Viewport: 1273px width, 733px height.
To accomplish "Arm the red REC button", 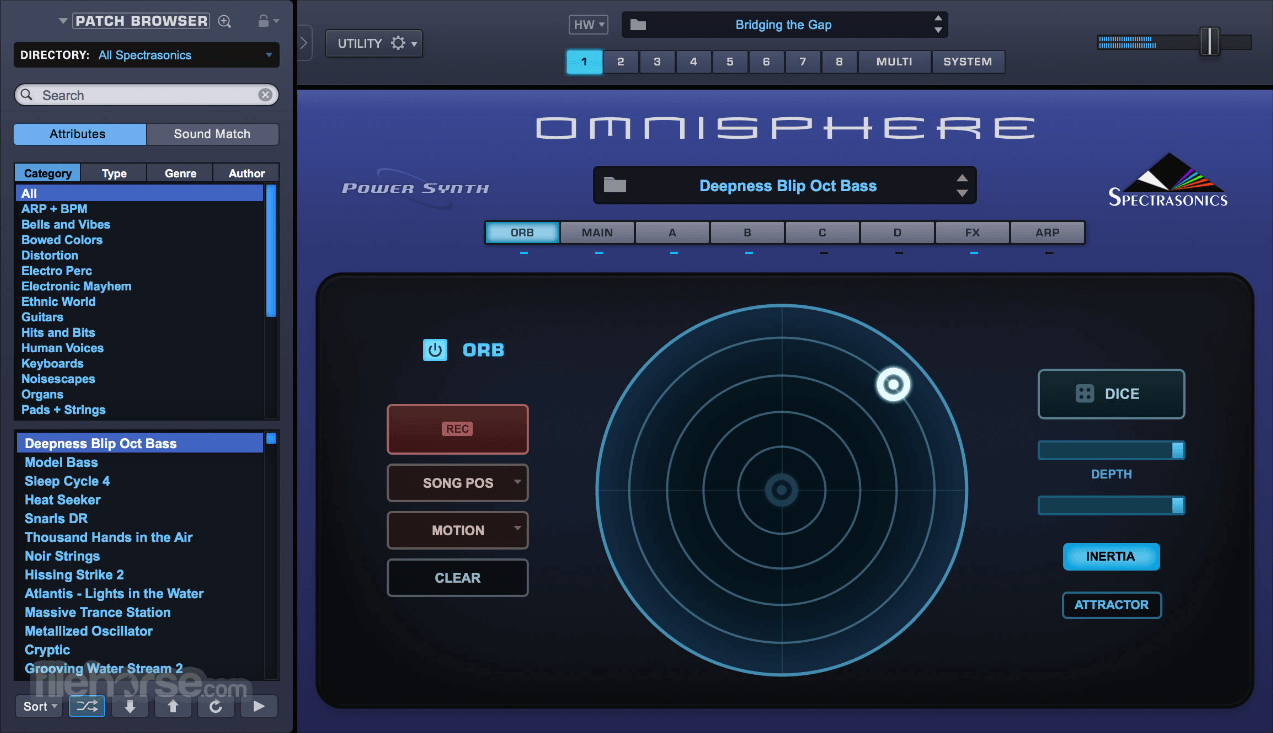I will click(x=458, y=429).
